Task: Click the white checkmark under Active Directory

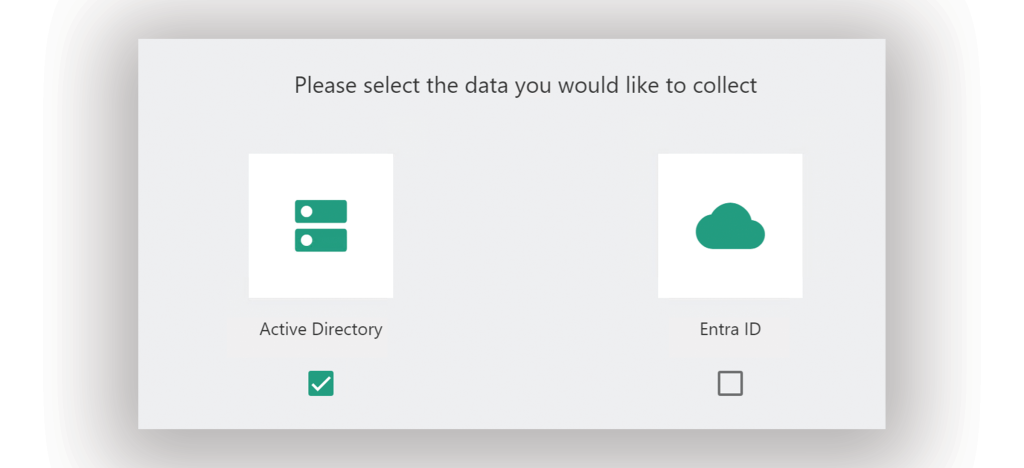Action: pyautogui.click(x=321, y=384)
